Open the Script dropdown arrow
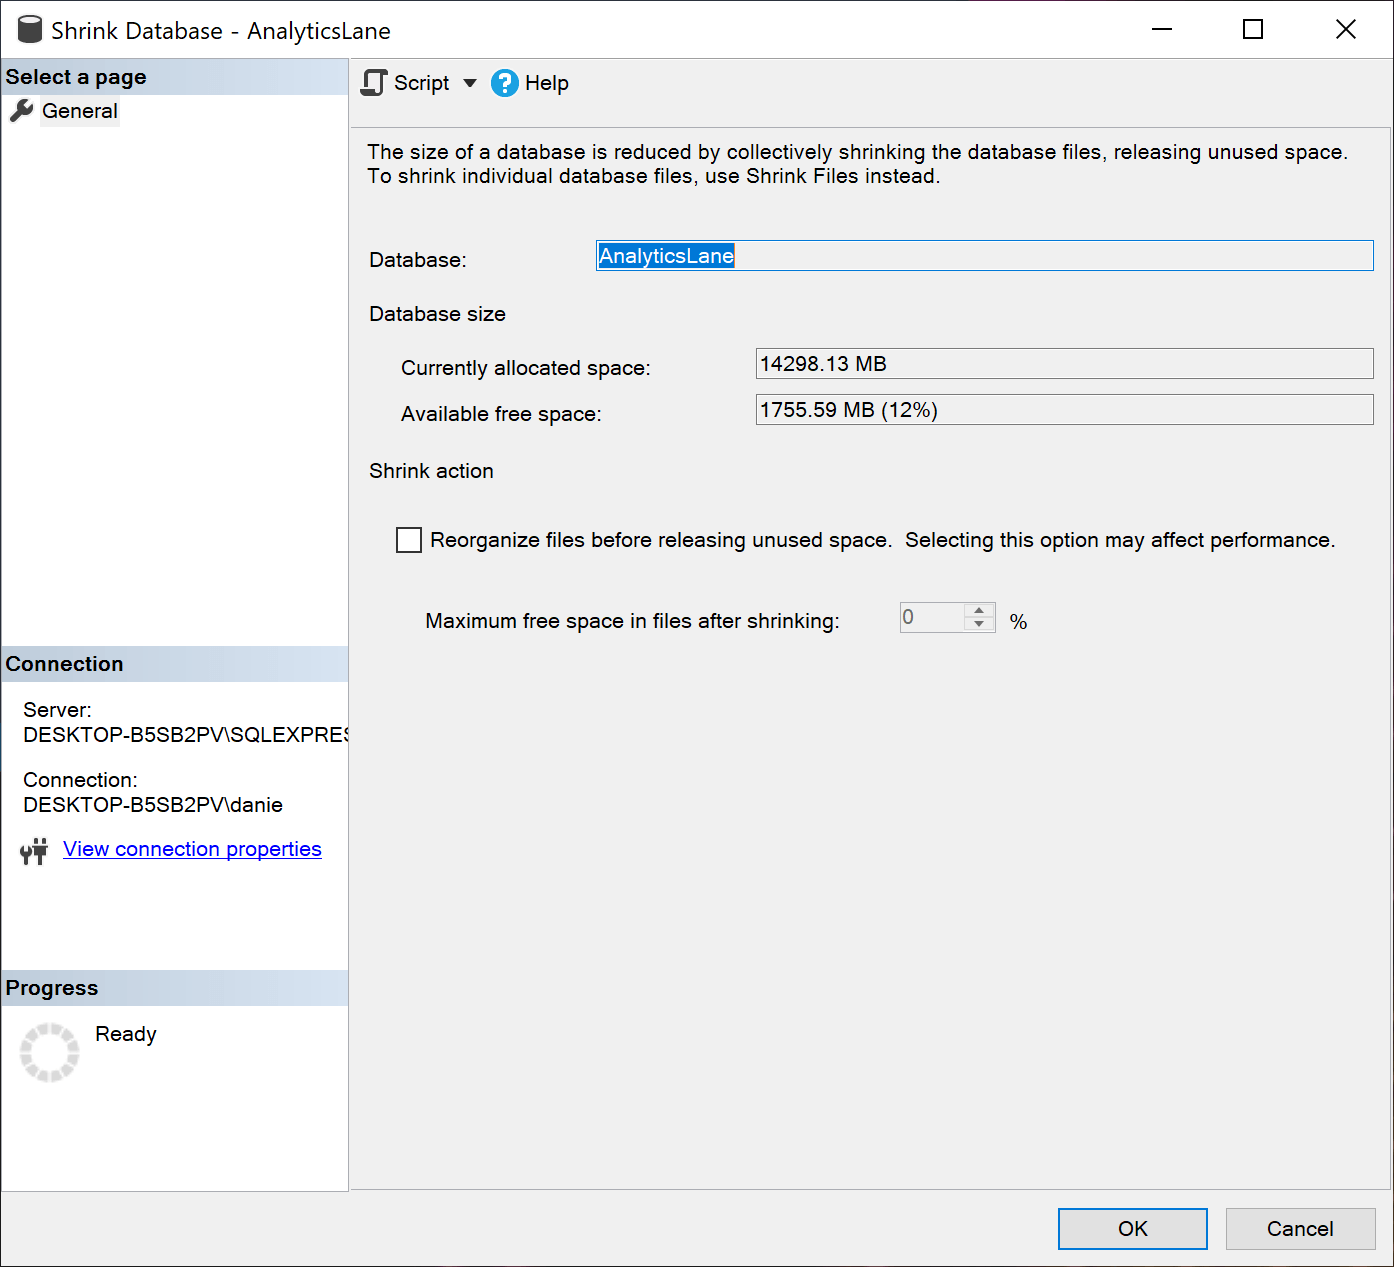 470,83
